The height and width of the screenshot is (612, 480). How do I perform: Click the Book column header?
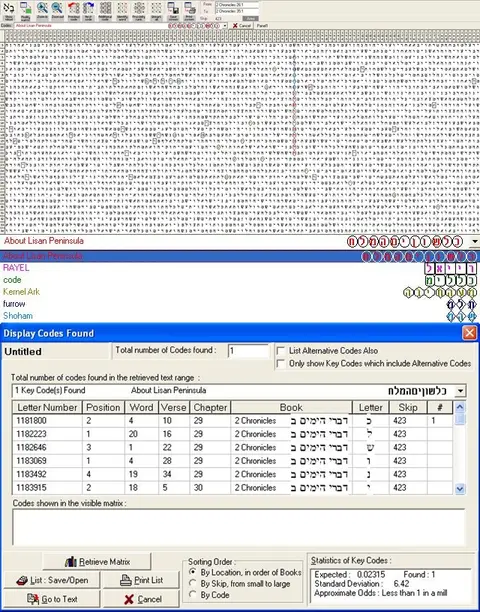tap(291, 407)
